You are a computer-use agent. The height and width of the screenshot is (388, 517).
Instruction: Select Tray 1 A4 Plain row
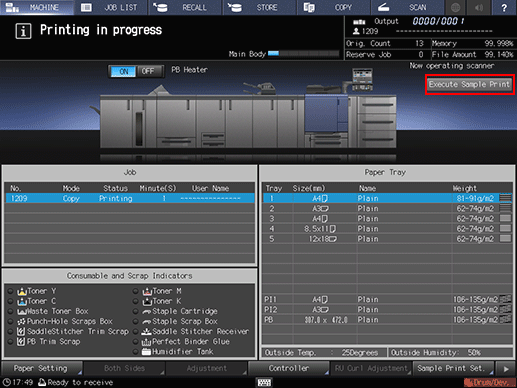click(388, 198)
